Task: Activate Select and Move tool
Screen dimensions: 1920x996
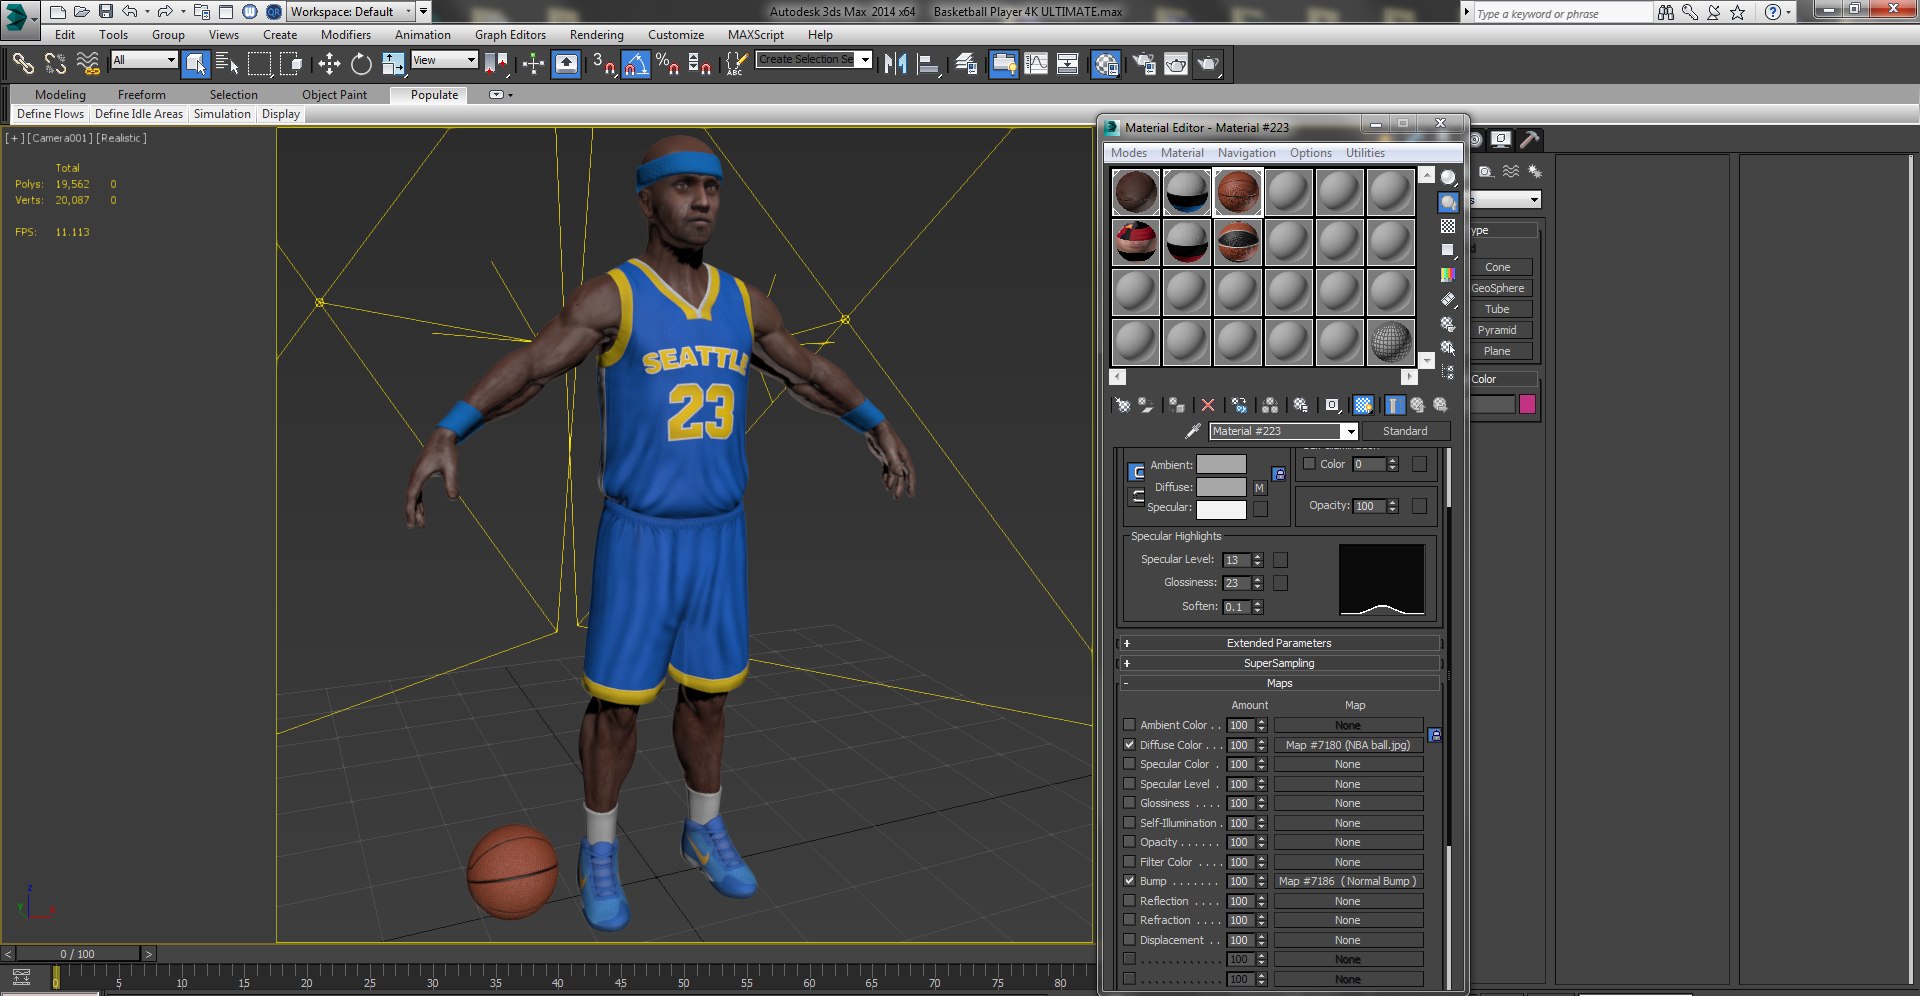Action: pos(329,64)
